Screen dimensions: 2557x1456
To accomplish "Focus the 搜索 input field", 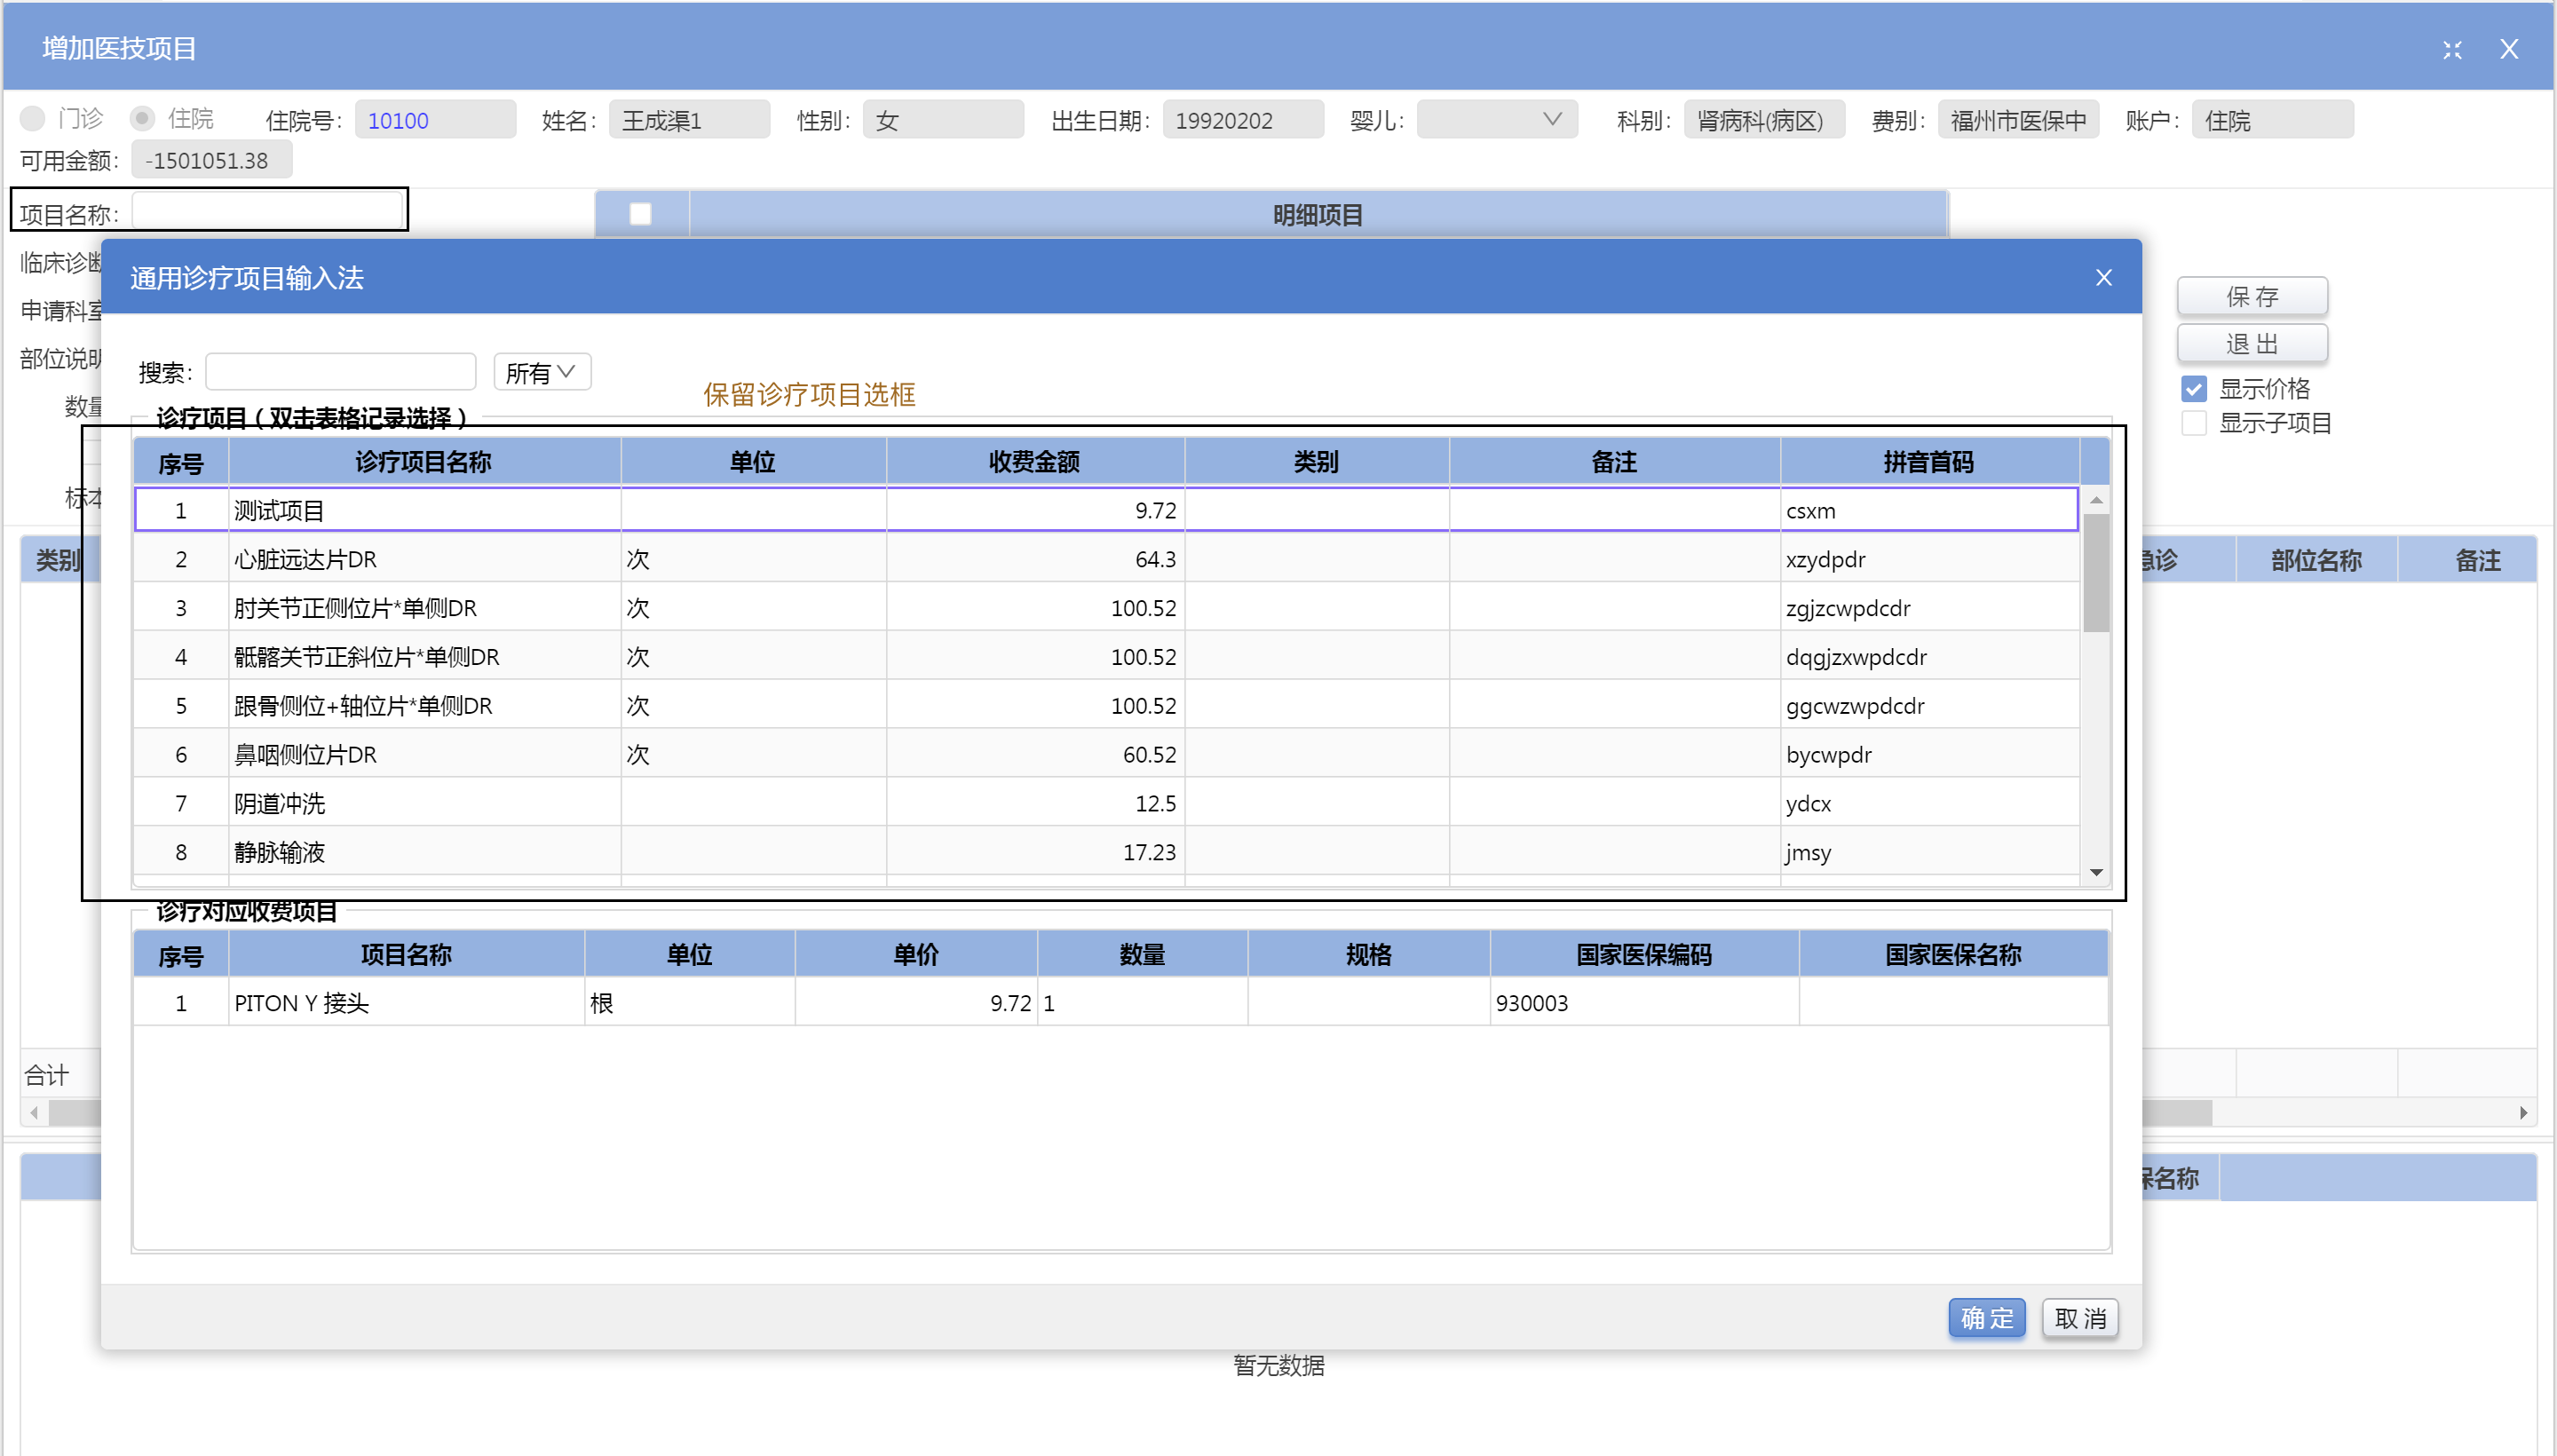I will 340,372.
